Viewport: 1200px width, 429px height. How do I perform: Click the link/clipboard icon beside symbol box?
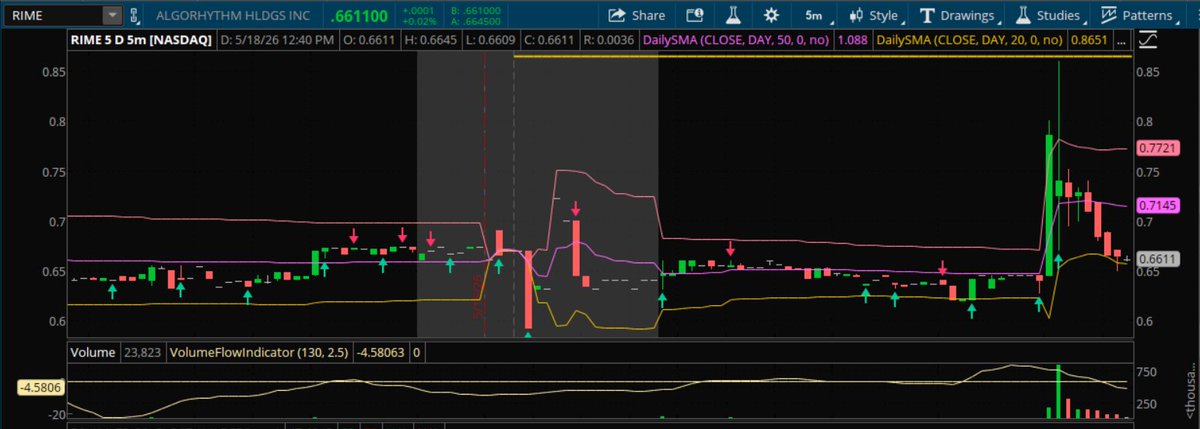click(137, 16)
